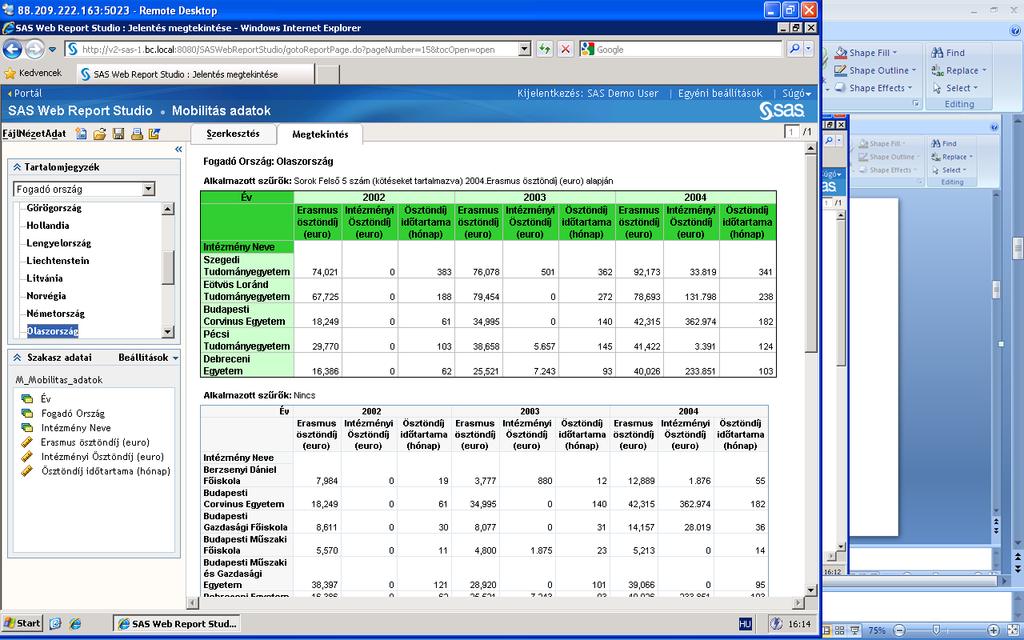The image size is (1024, 640).
Task: Click the country list scroll down arrow
Action: point(168,332)
